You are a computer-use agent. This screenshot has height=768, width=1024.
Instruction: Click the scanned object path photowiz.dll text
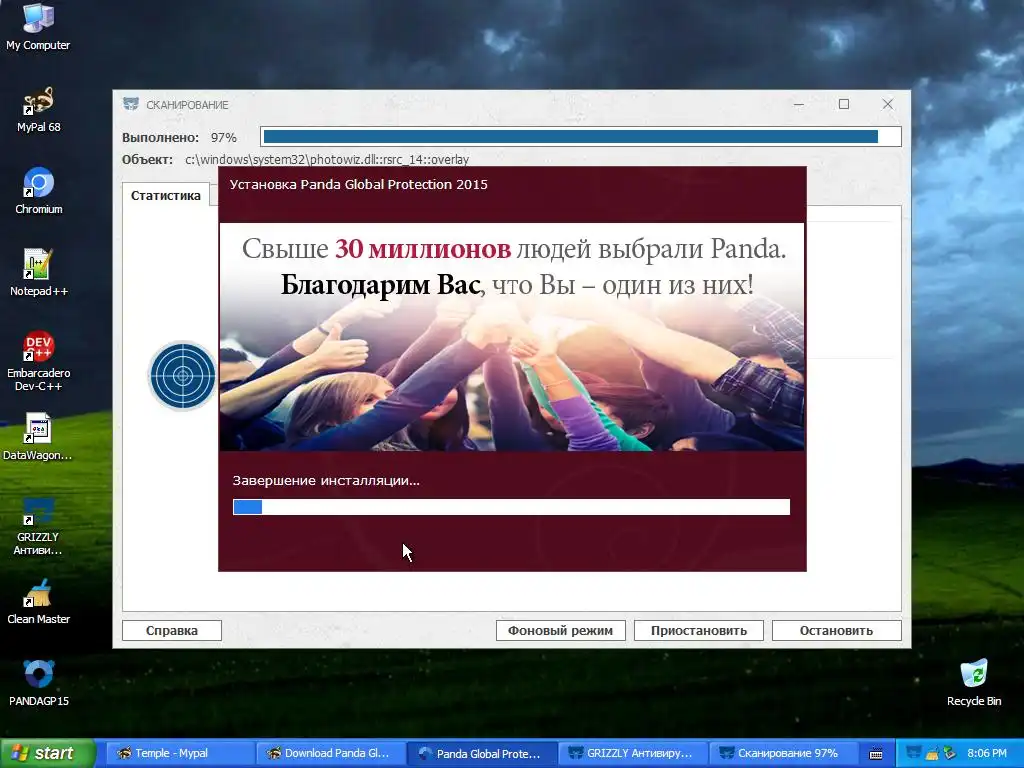[327, 159]
